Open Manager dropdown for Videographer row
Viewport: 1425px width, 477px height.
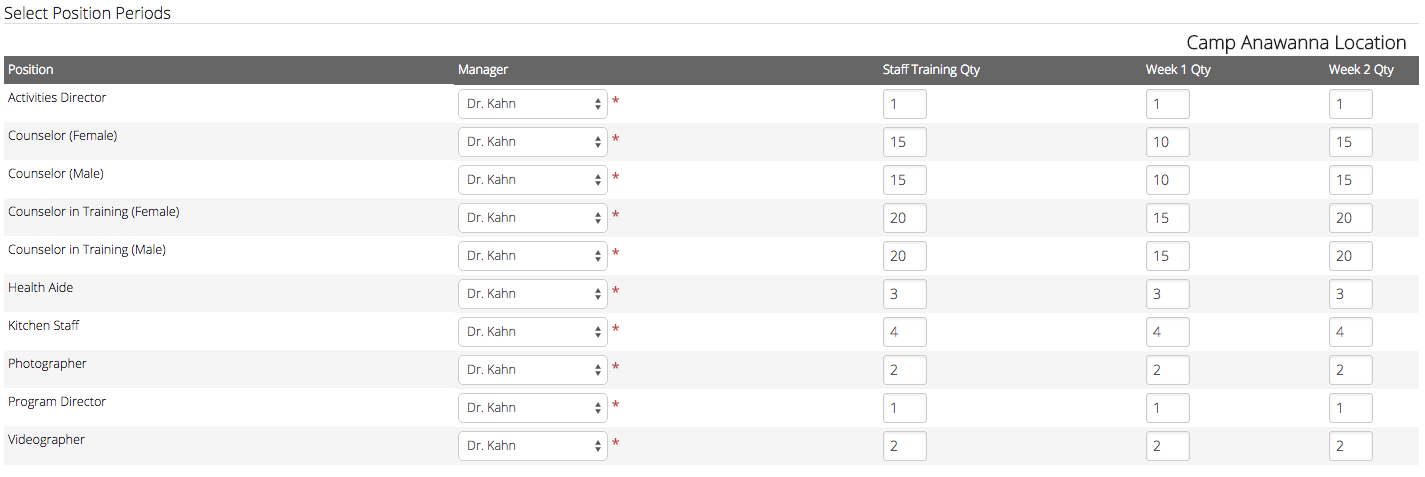coord(532,446)
